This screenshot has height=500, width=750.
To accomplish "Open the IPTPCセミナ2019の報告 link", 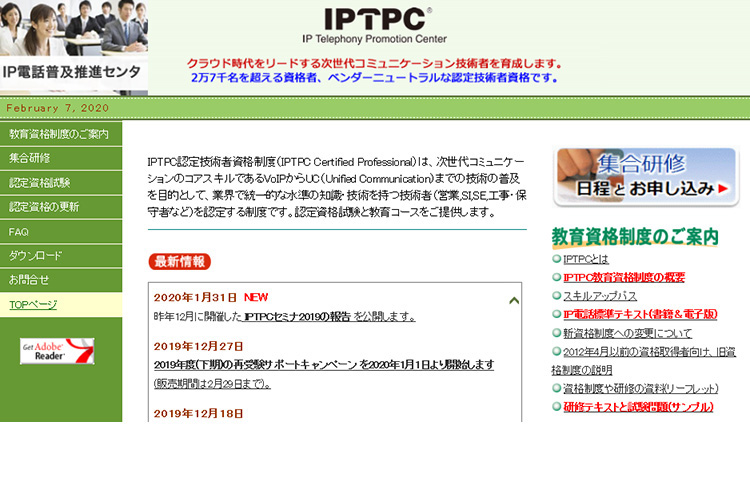I will point(297,316).
